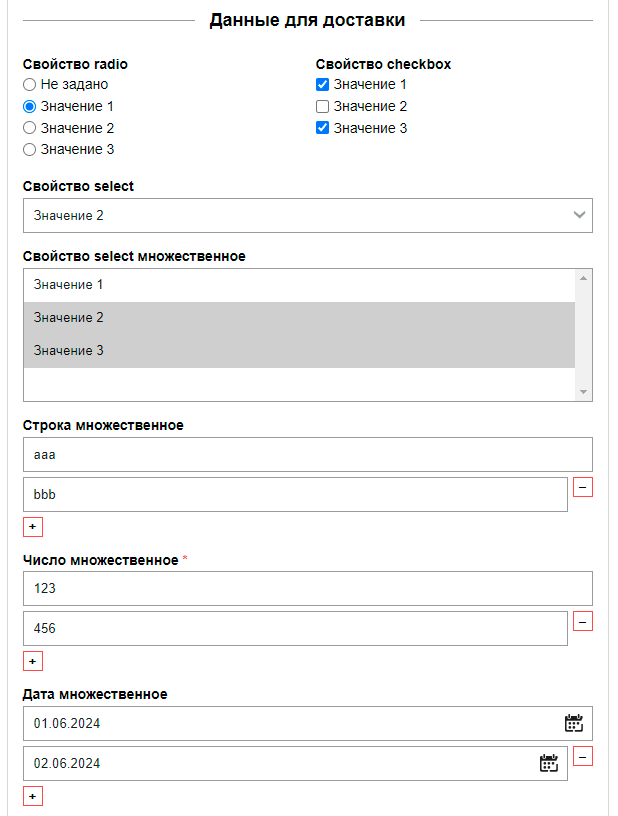Add another field under Дата множественное
The height and width of the screenshot is (816, 618).
pos(33,796)
